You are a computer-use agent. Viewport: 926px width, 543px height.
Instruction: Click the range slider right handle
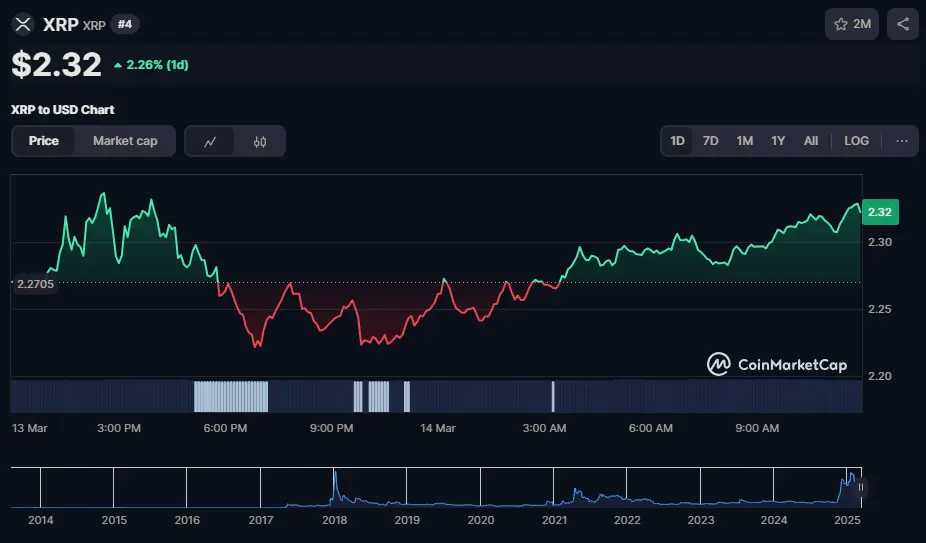(x=860, y=487)
